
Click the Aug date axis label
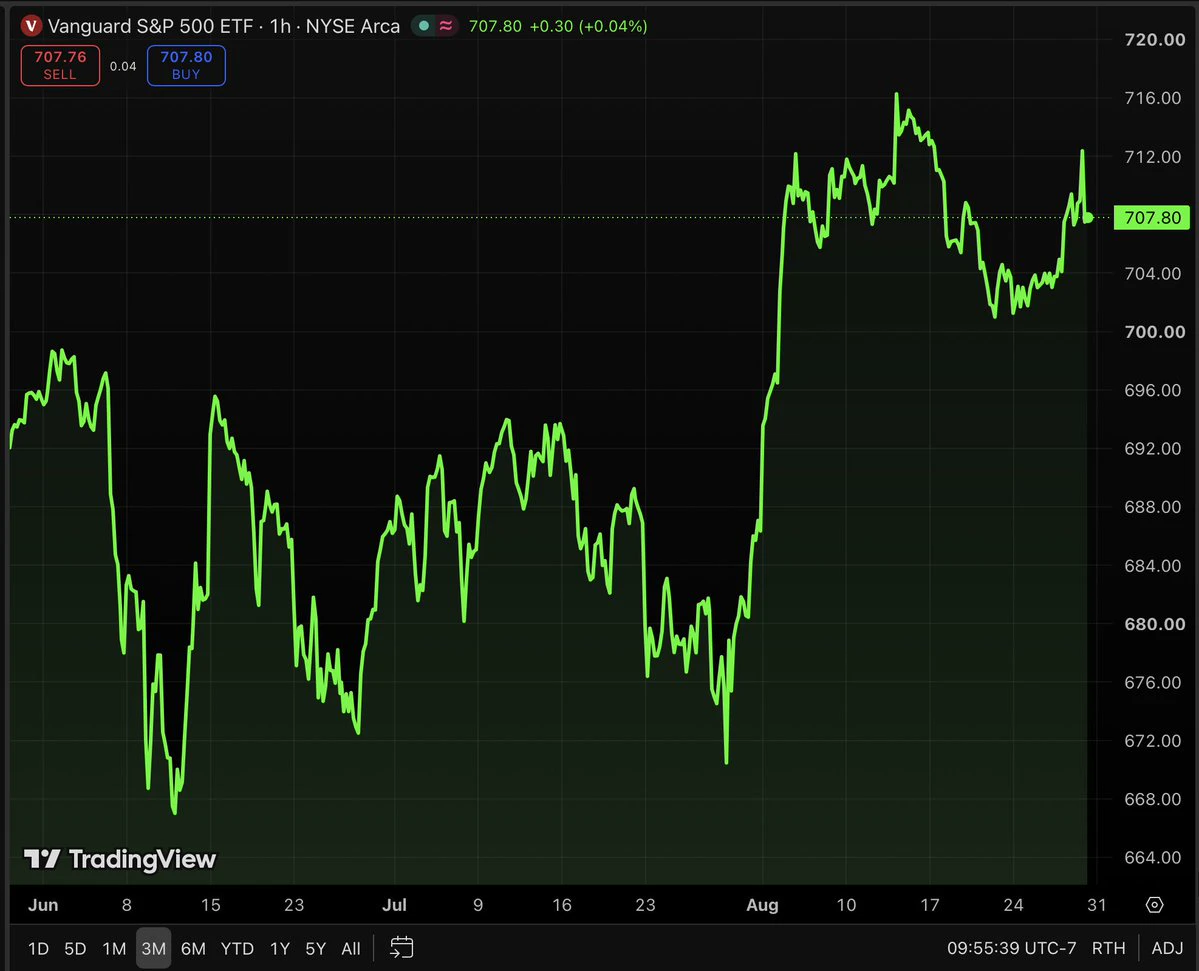click(x=762, y=905)
